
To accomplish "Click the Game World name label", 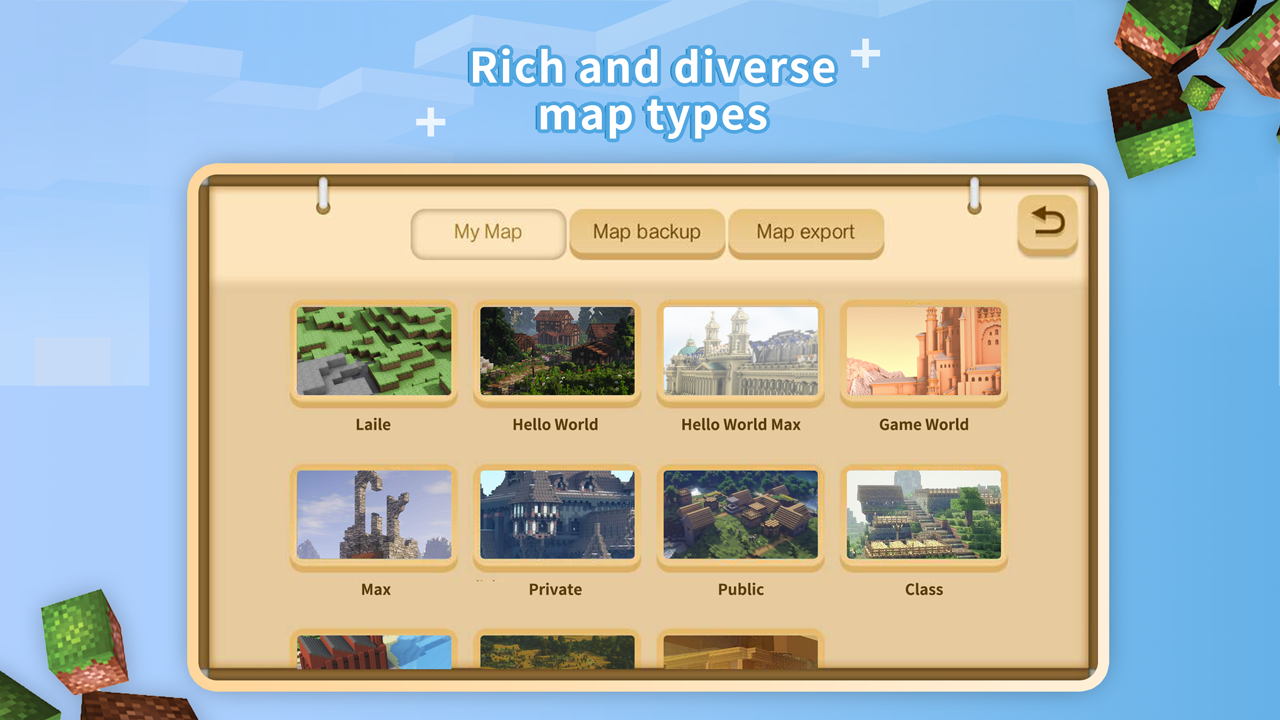I will coord(924,424).
